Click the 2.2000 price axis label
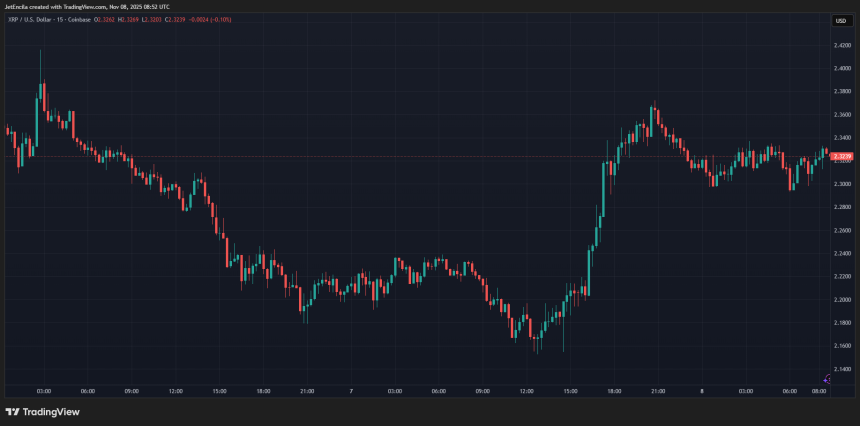Image resolution: width=860 pixels, height=426 pixels. [841, 299]
